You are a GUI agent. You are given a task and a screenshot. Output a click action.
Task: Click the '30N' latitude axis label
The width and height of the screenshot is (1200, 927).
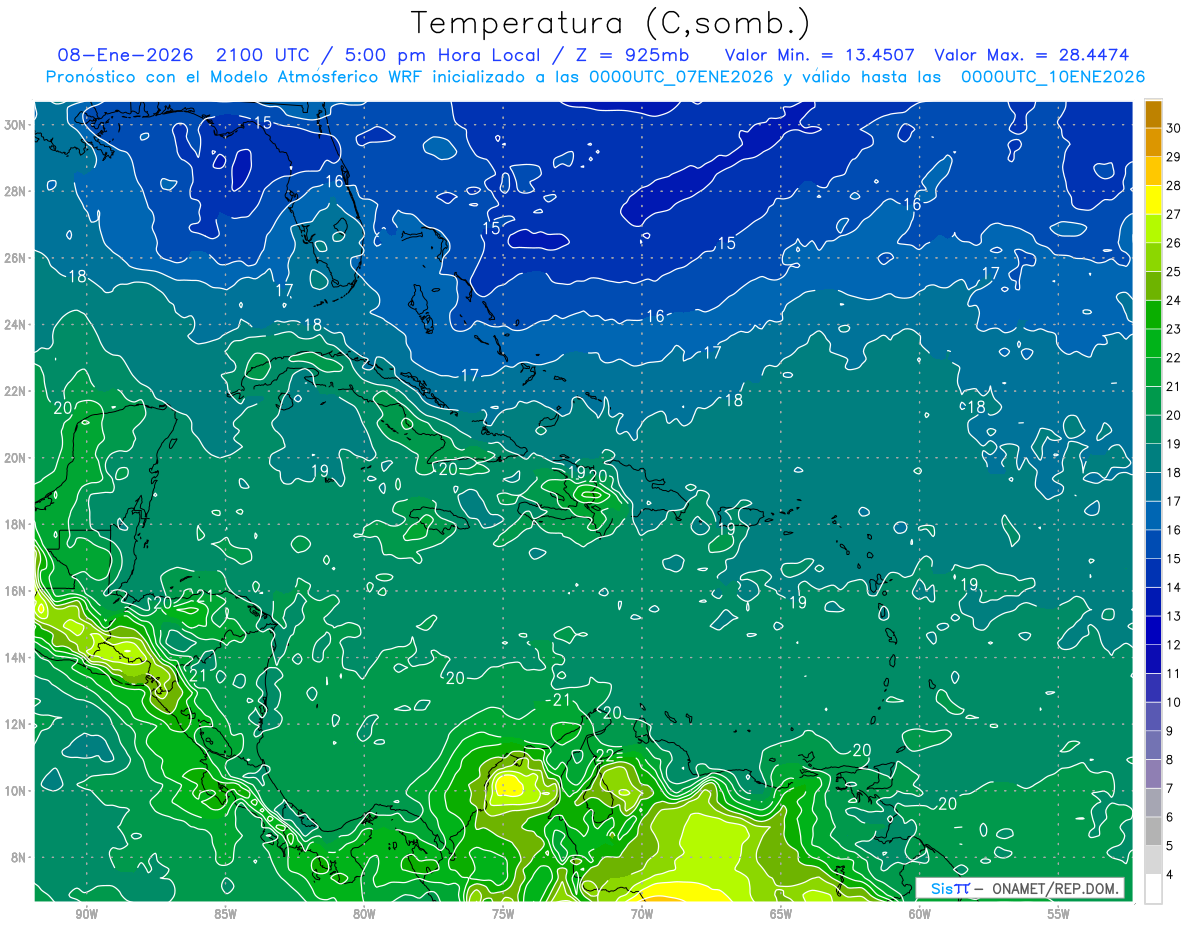16,125
